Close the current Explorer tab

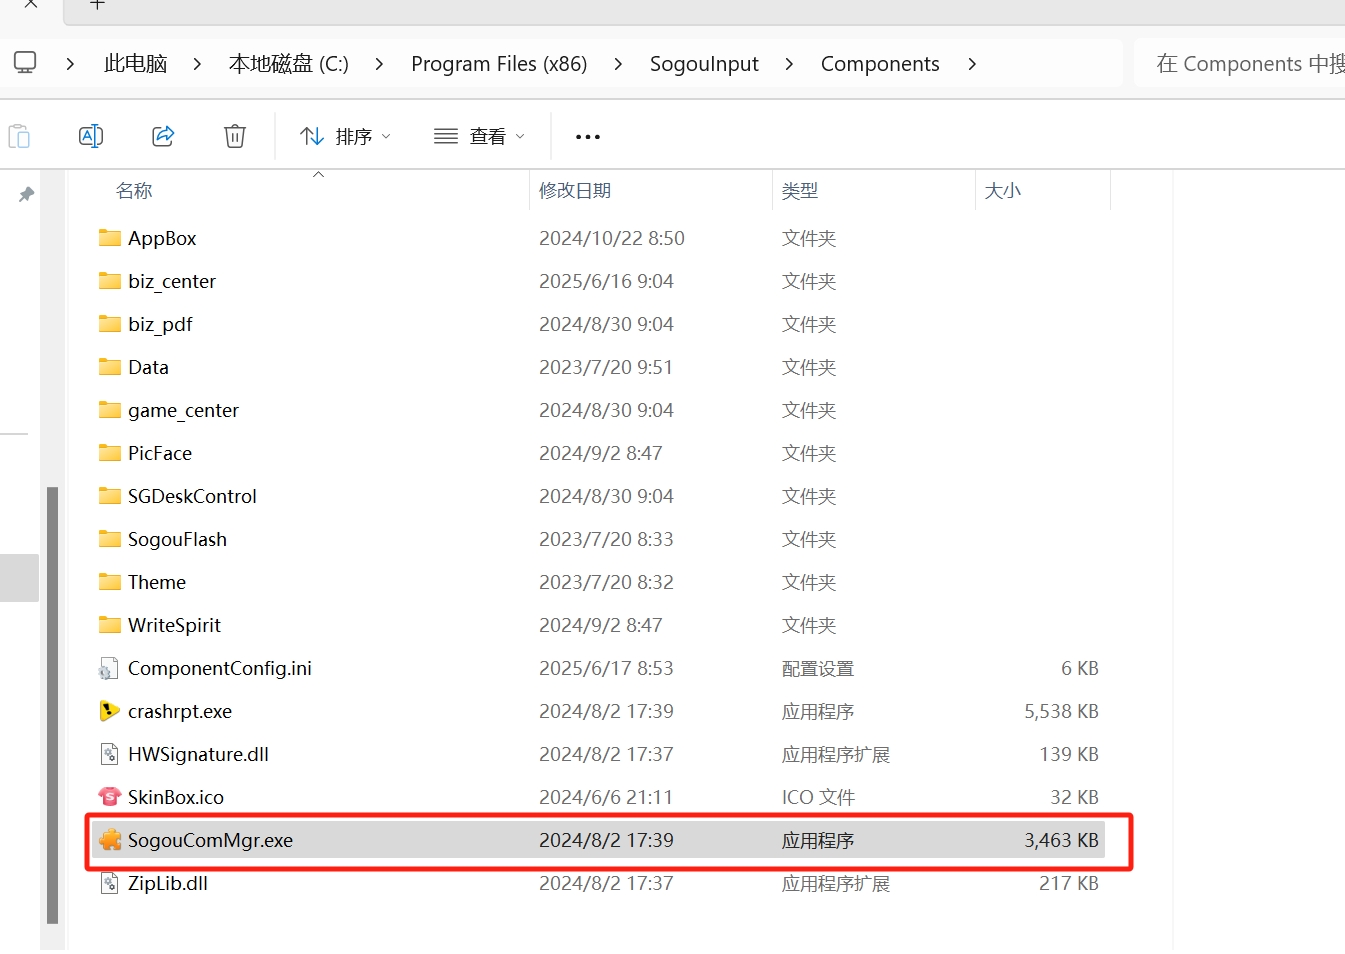click(31, 4)
